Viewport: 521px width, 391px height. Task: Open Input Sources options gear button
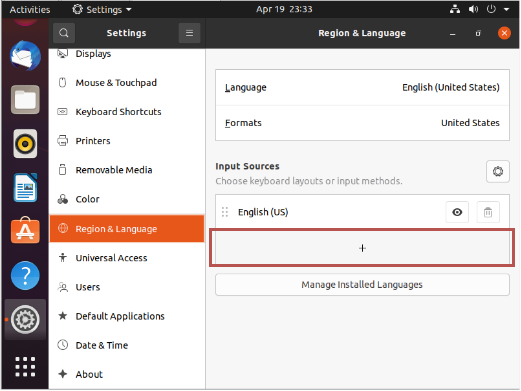coord(498,171)
